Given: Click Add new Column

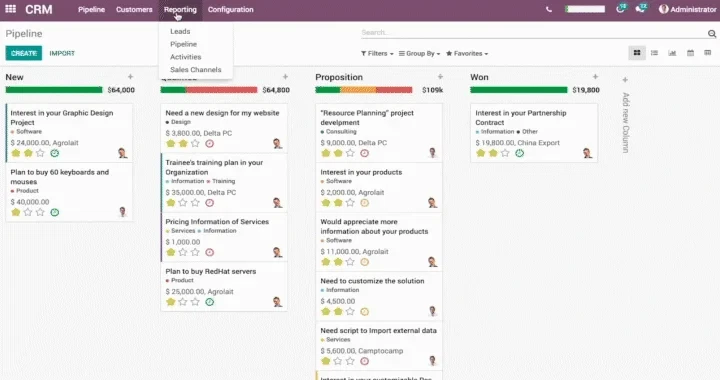Looking at the screenshot, I should (x=625, y=123).
